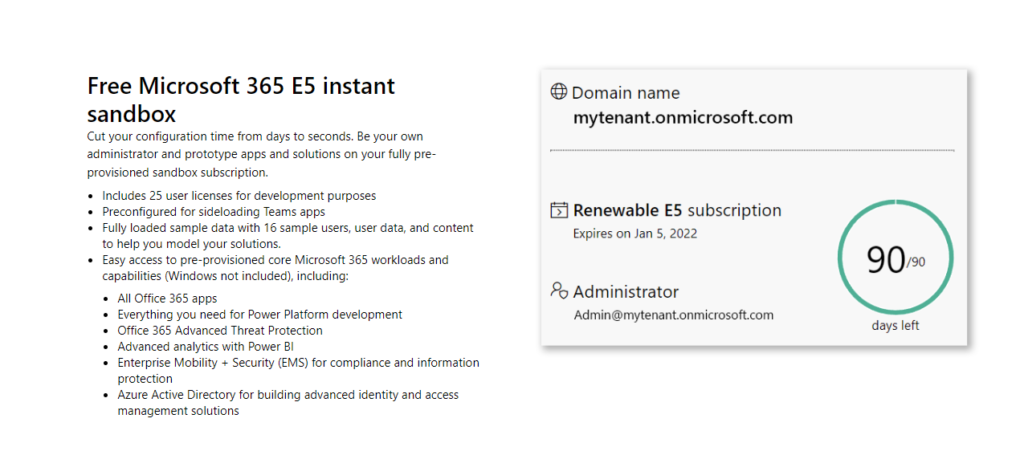
Task: Click 'Preconfigured for sideloading Teams apps' bullet
Action: [x=214, y=212]
